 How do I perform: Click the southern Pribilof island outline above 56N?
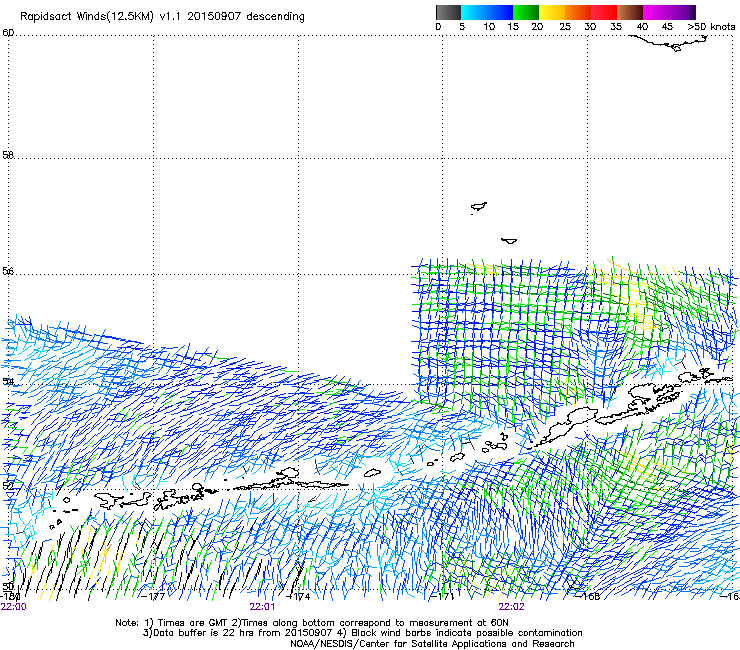pyautogui.click(x=509, y=241)
